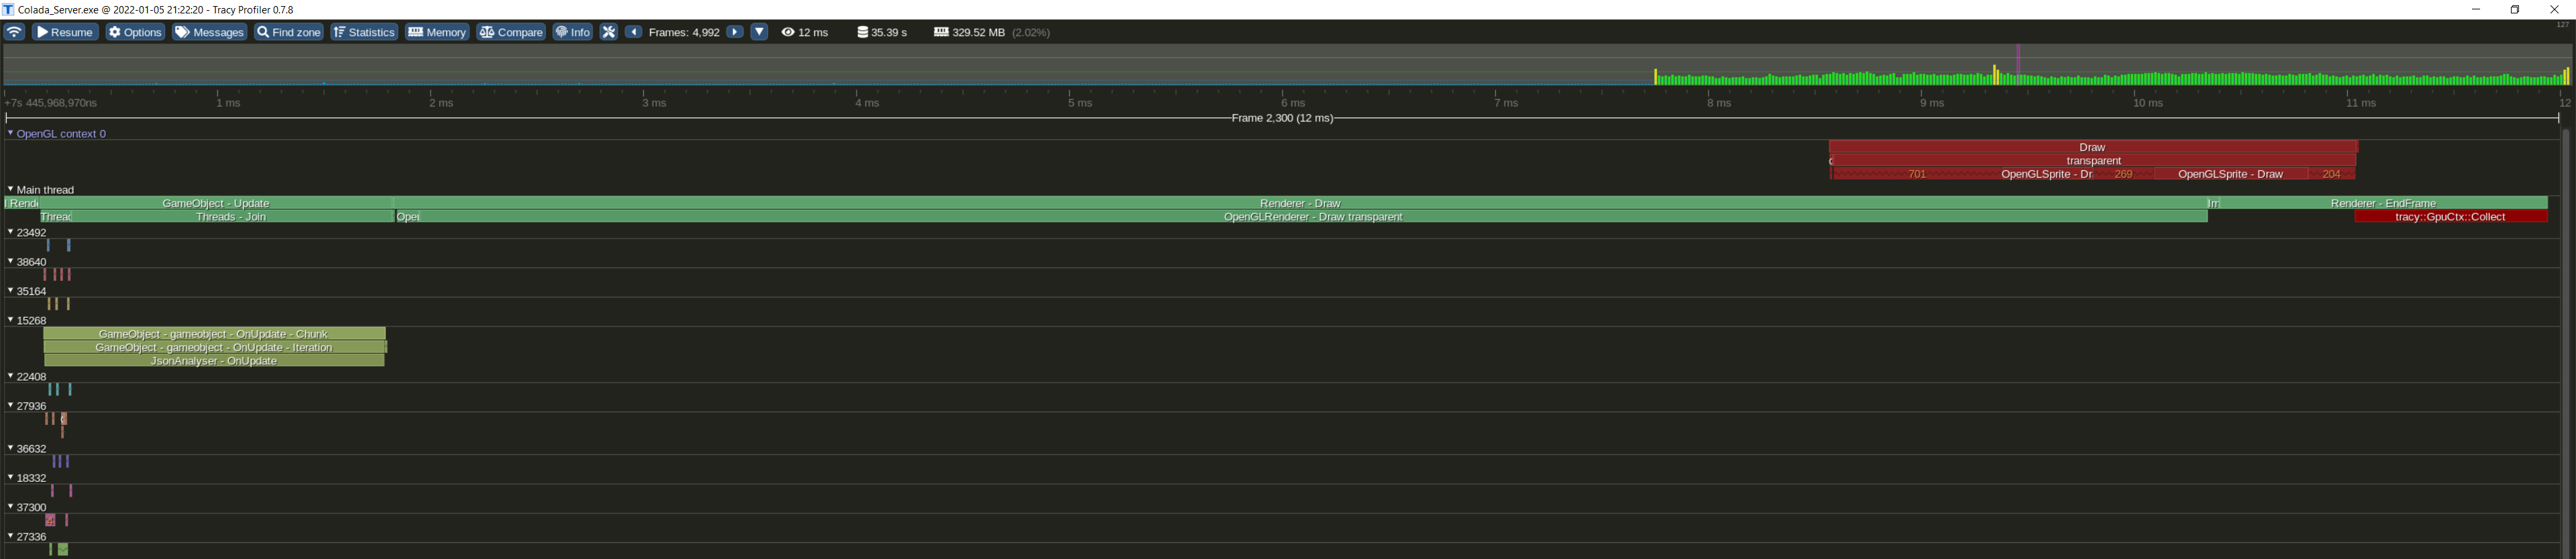The image size is (2576, 559).
Task: Click the Frame 2,300 (12 ms) label
Action: (x=1281, y=118)
